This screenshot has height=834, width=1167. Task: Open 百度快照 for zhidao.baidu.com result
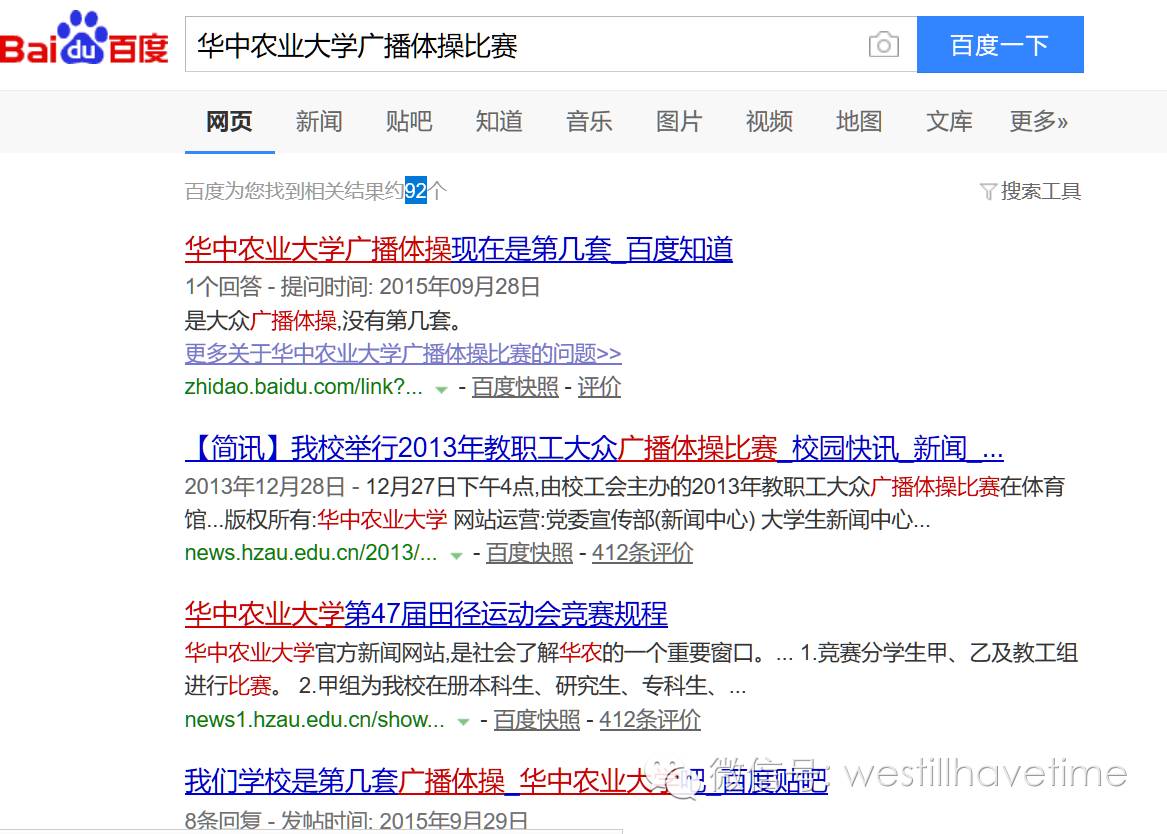pos(515,387)
